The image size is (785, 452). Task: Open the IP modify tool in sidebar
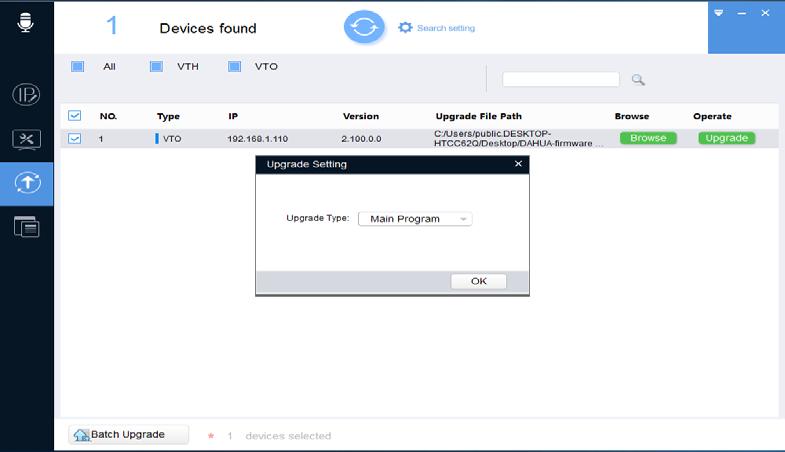(26, 95)
